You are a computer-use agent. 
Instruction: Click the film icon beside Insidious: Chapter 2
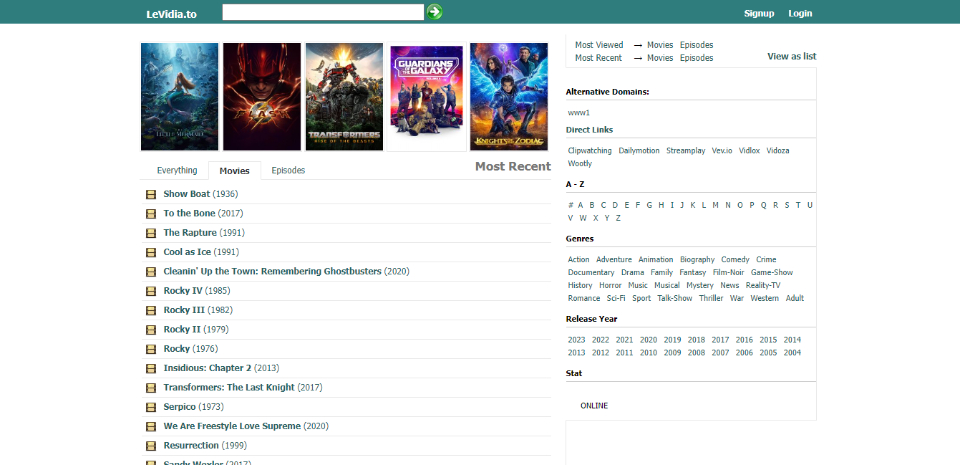click(151, 369)
